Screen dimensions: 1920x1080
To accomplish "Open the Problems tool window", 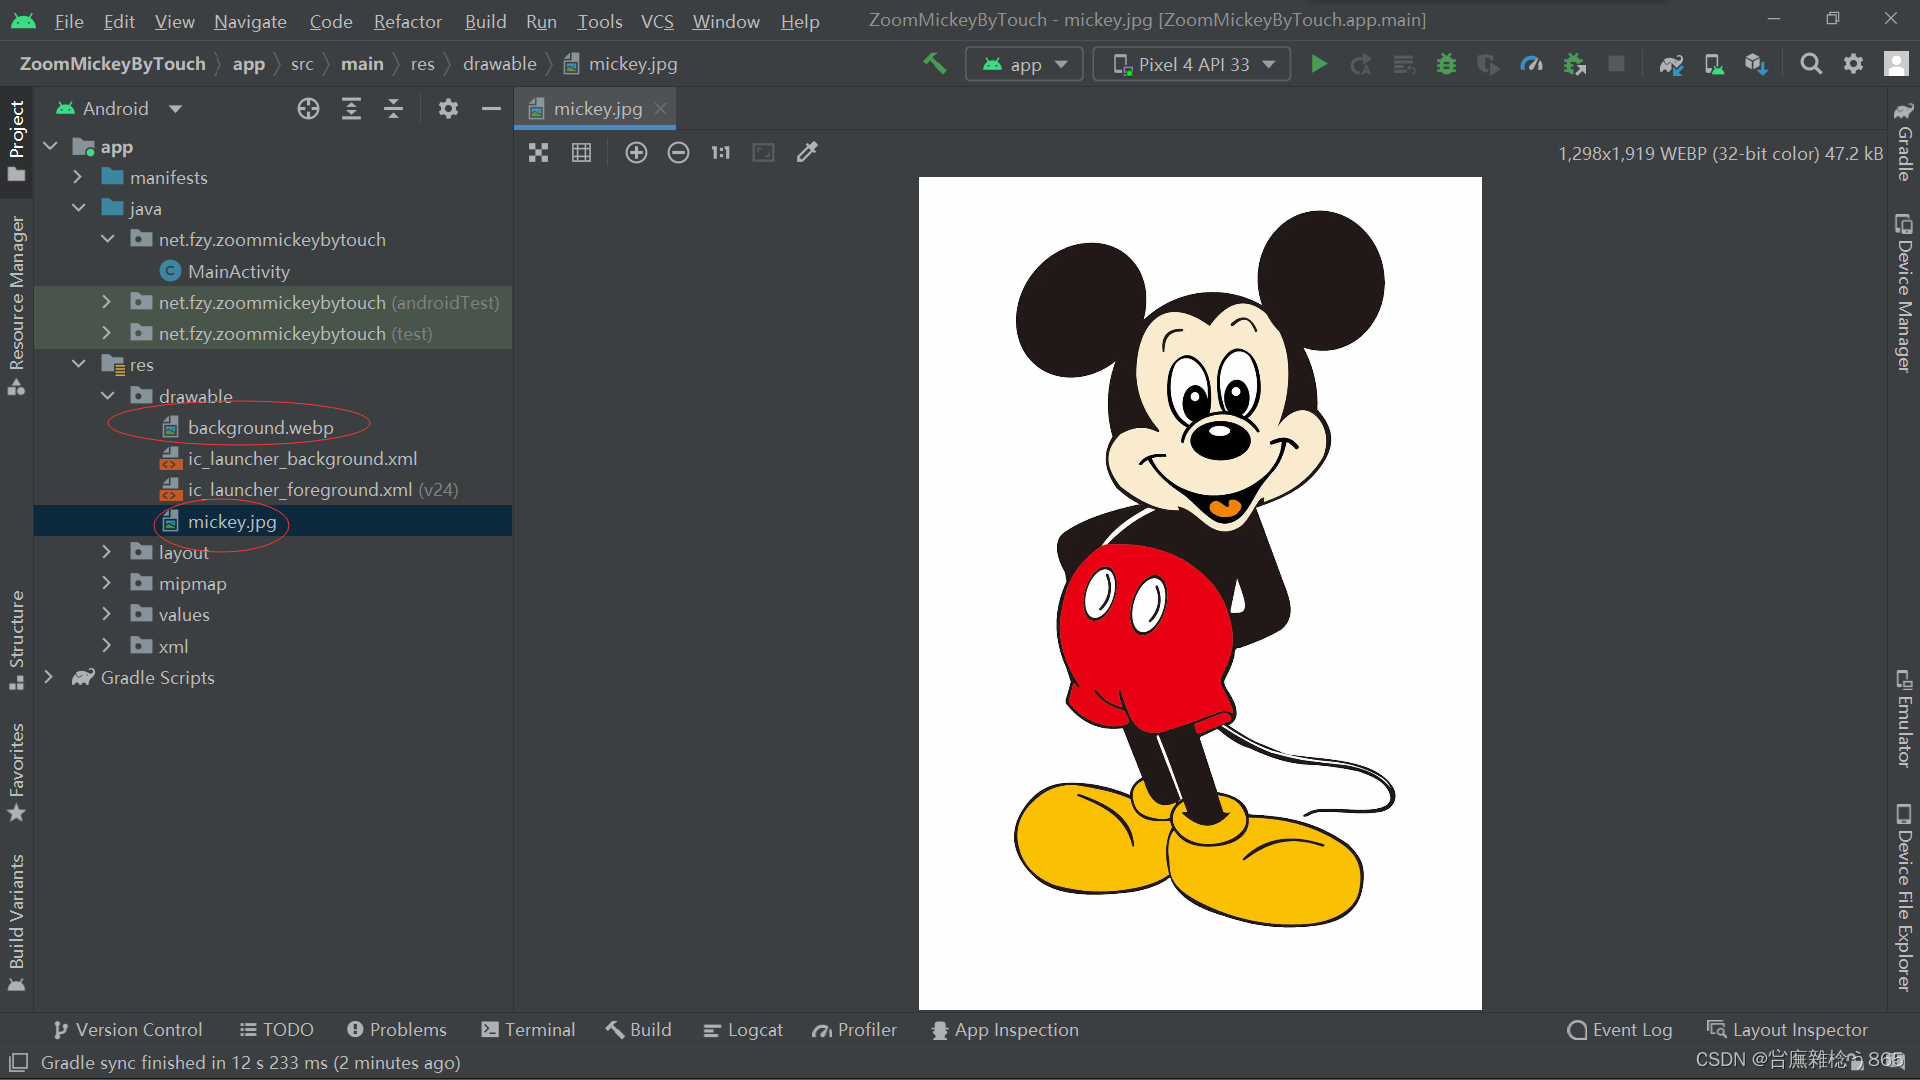I will (397, 1030).
